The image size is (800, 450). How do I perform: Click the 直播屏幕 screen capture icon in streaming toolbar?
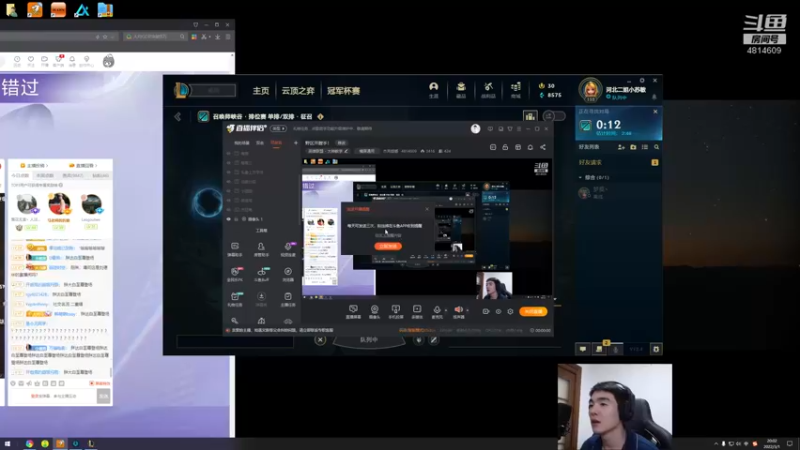353,311
